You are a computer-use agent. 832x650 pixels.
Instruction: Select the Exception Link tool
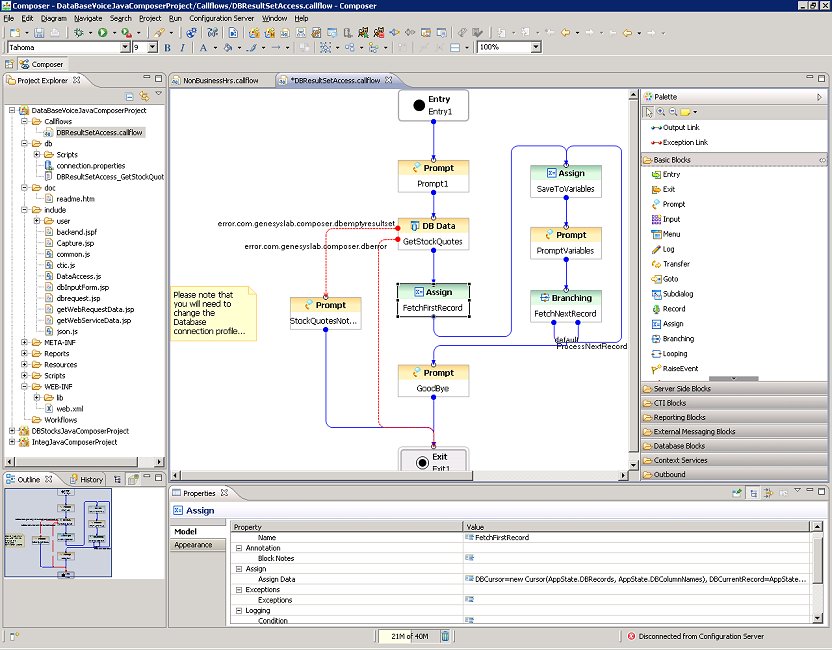coord(683,142)
